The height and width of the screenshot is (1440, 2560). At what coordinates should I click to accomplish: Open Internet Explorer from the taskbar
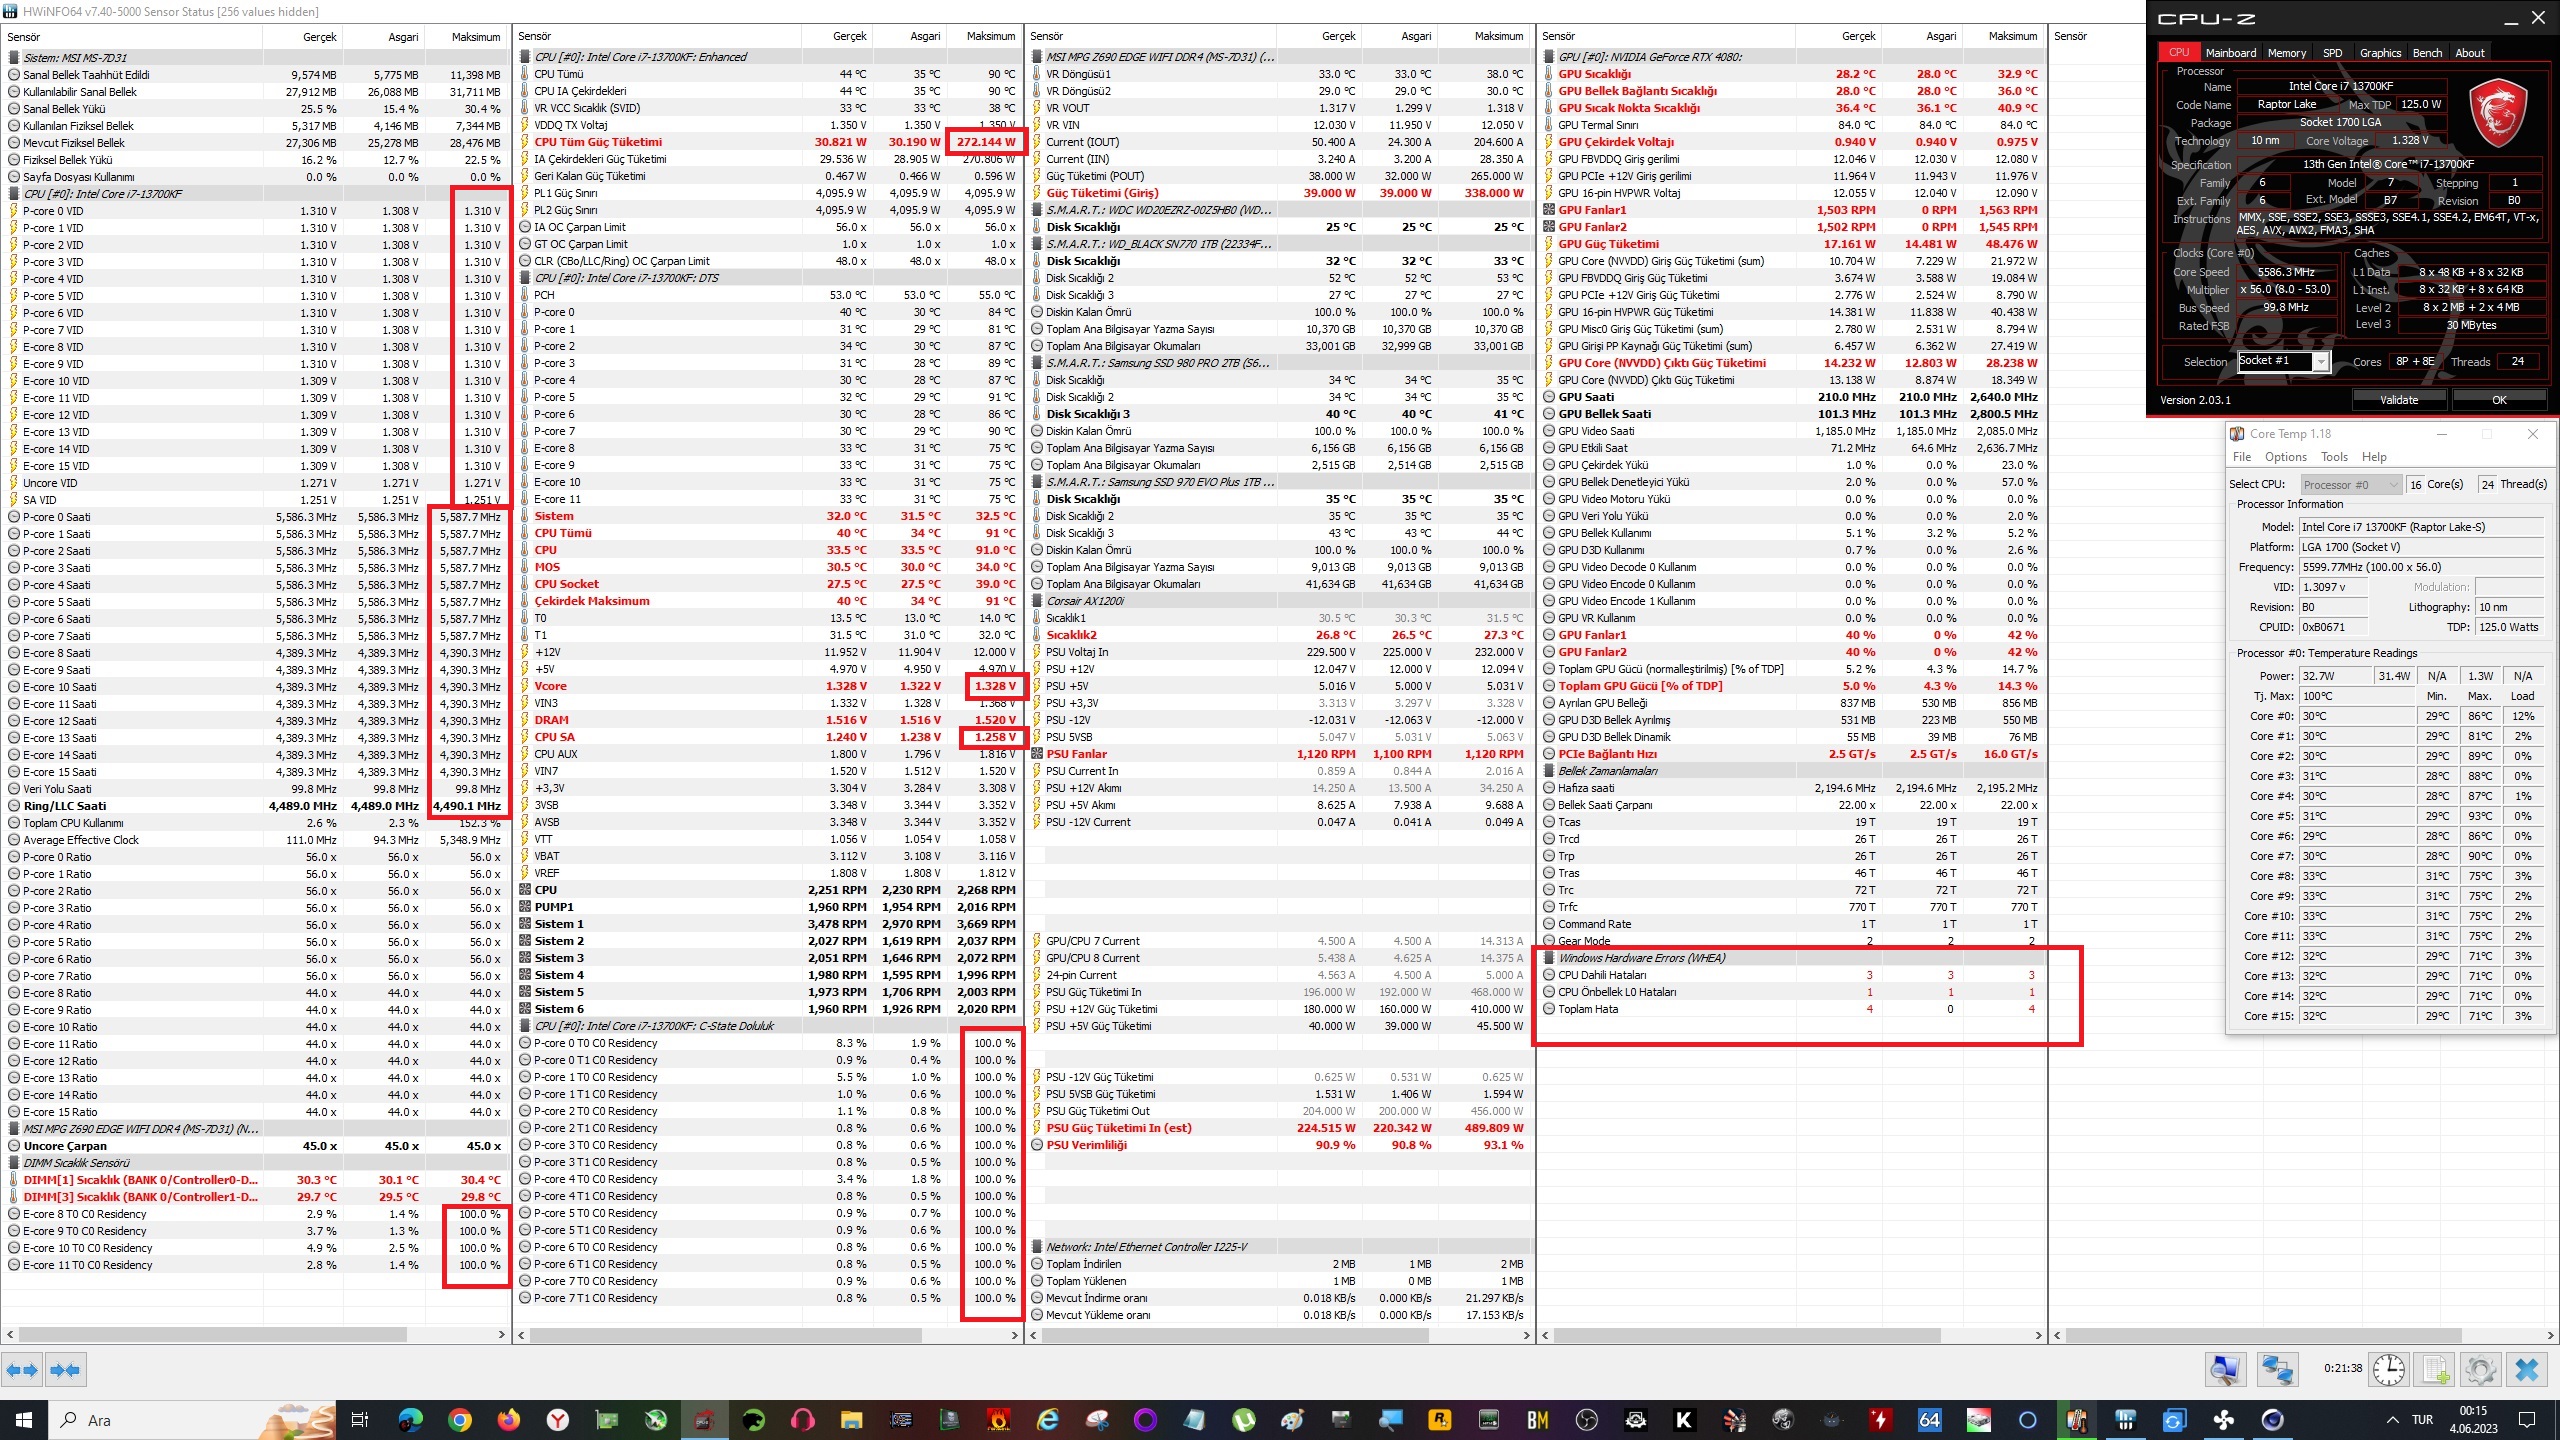[x=1047, y=1420]
